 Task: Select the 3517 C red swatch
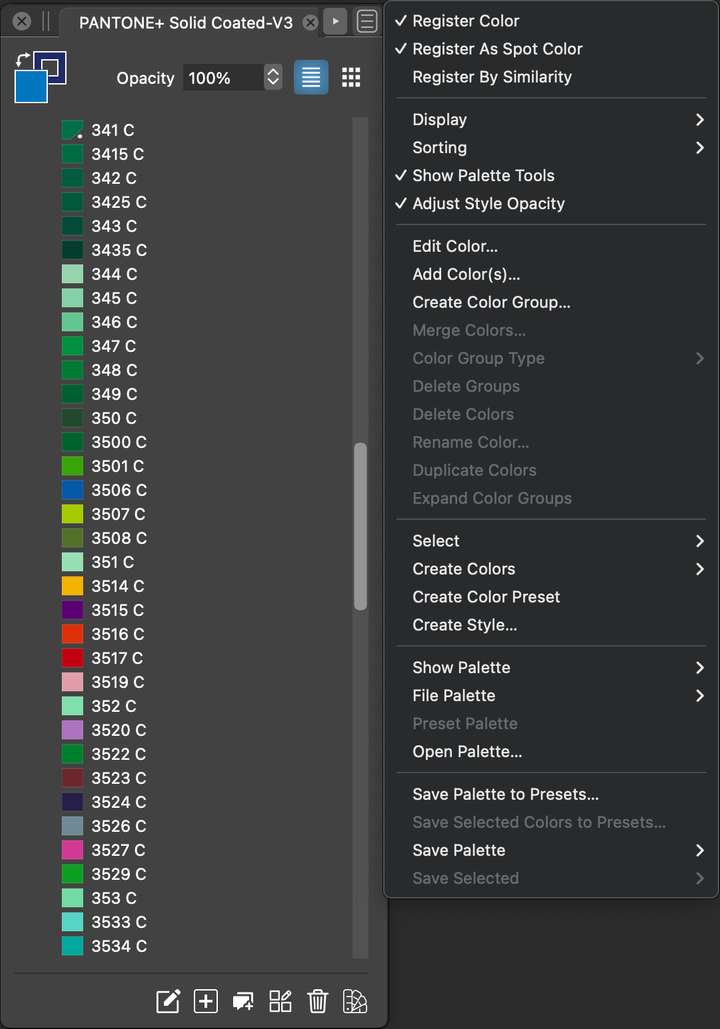(72, 658)
